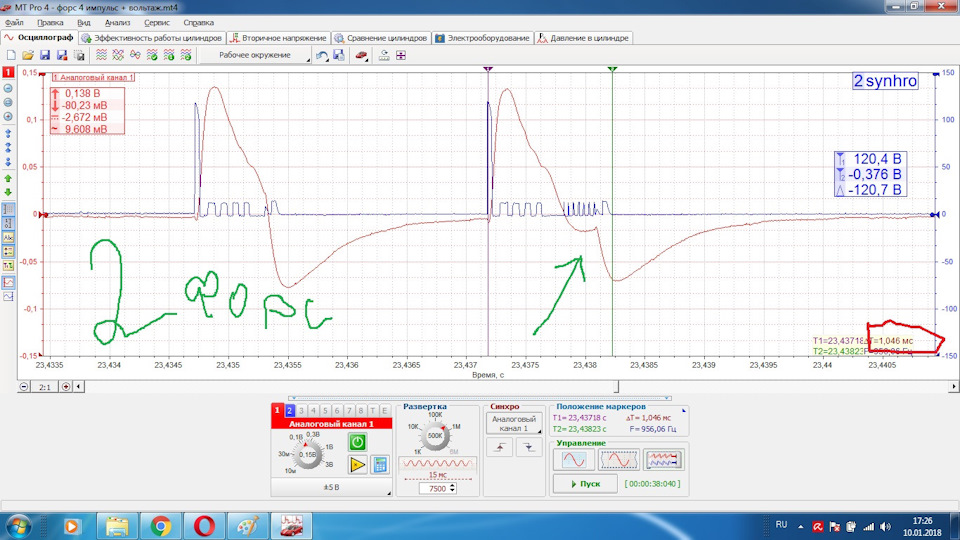960x540 pixels.
Task: Toggle the multi-waveform display mode button
Action: click(x=663, y=459)
